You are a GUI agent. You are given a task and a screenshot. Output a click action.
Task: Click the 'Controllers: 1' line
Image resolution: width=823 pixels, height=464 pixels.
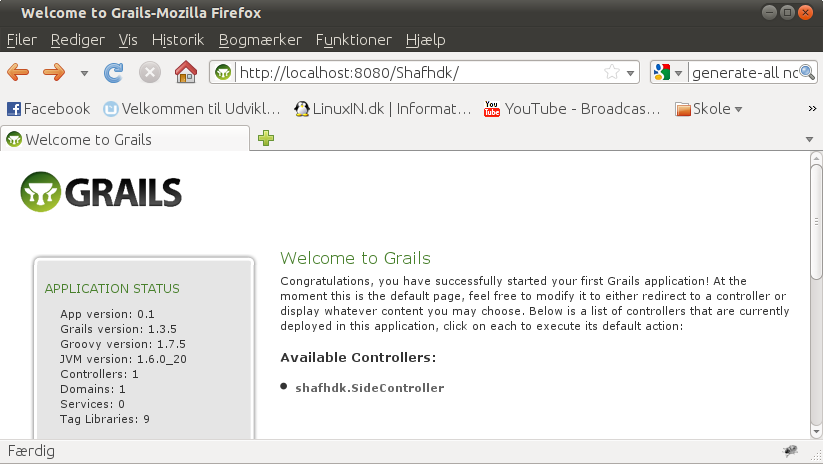pyautogui.click(x=99, y=374)
